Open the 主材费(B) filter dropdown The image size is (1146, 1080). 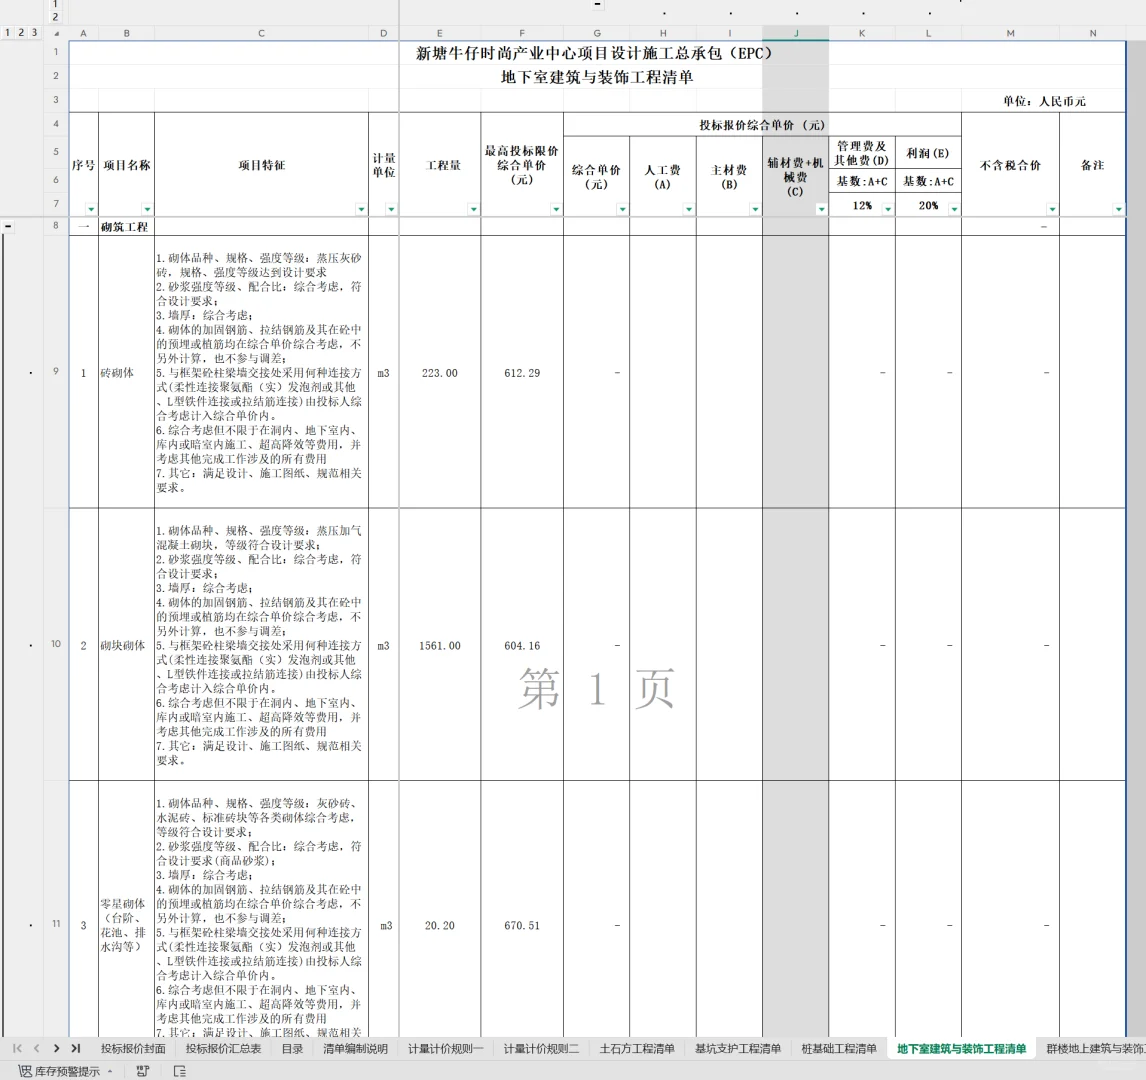pyautogui.click(x=755, y=209)
